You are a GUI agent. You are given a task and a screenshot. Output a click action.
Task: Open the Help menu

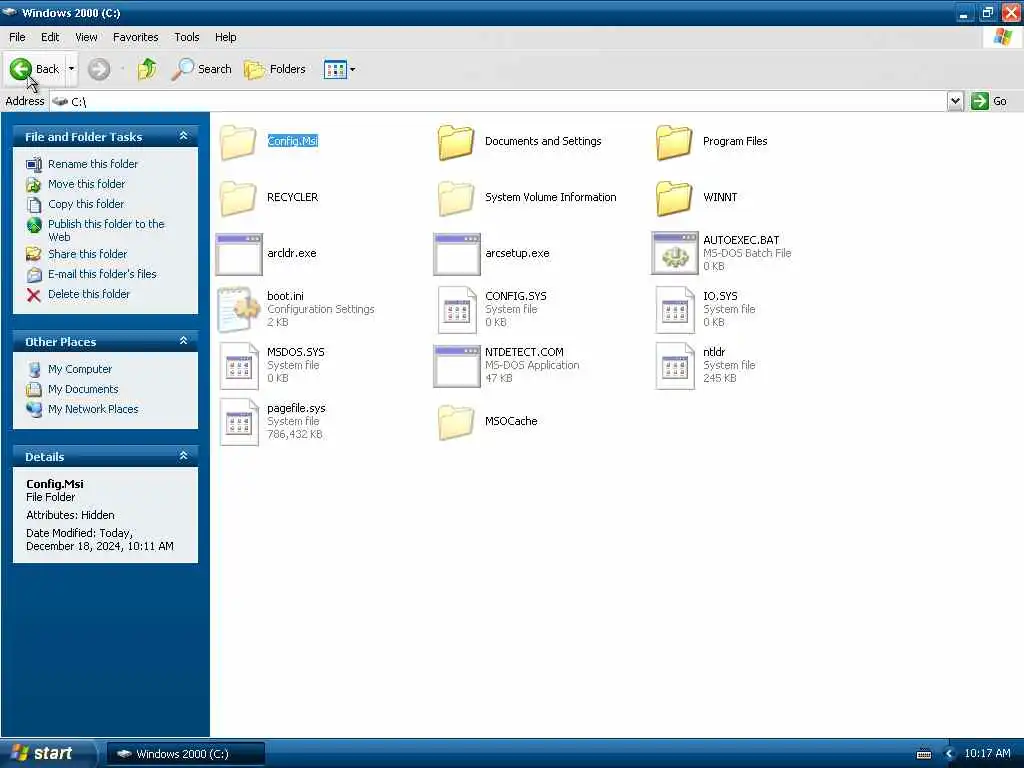(225, 37)
